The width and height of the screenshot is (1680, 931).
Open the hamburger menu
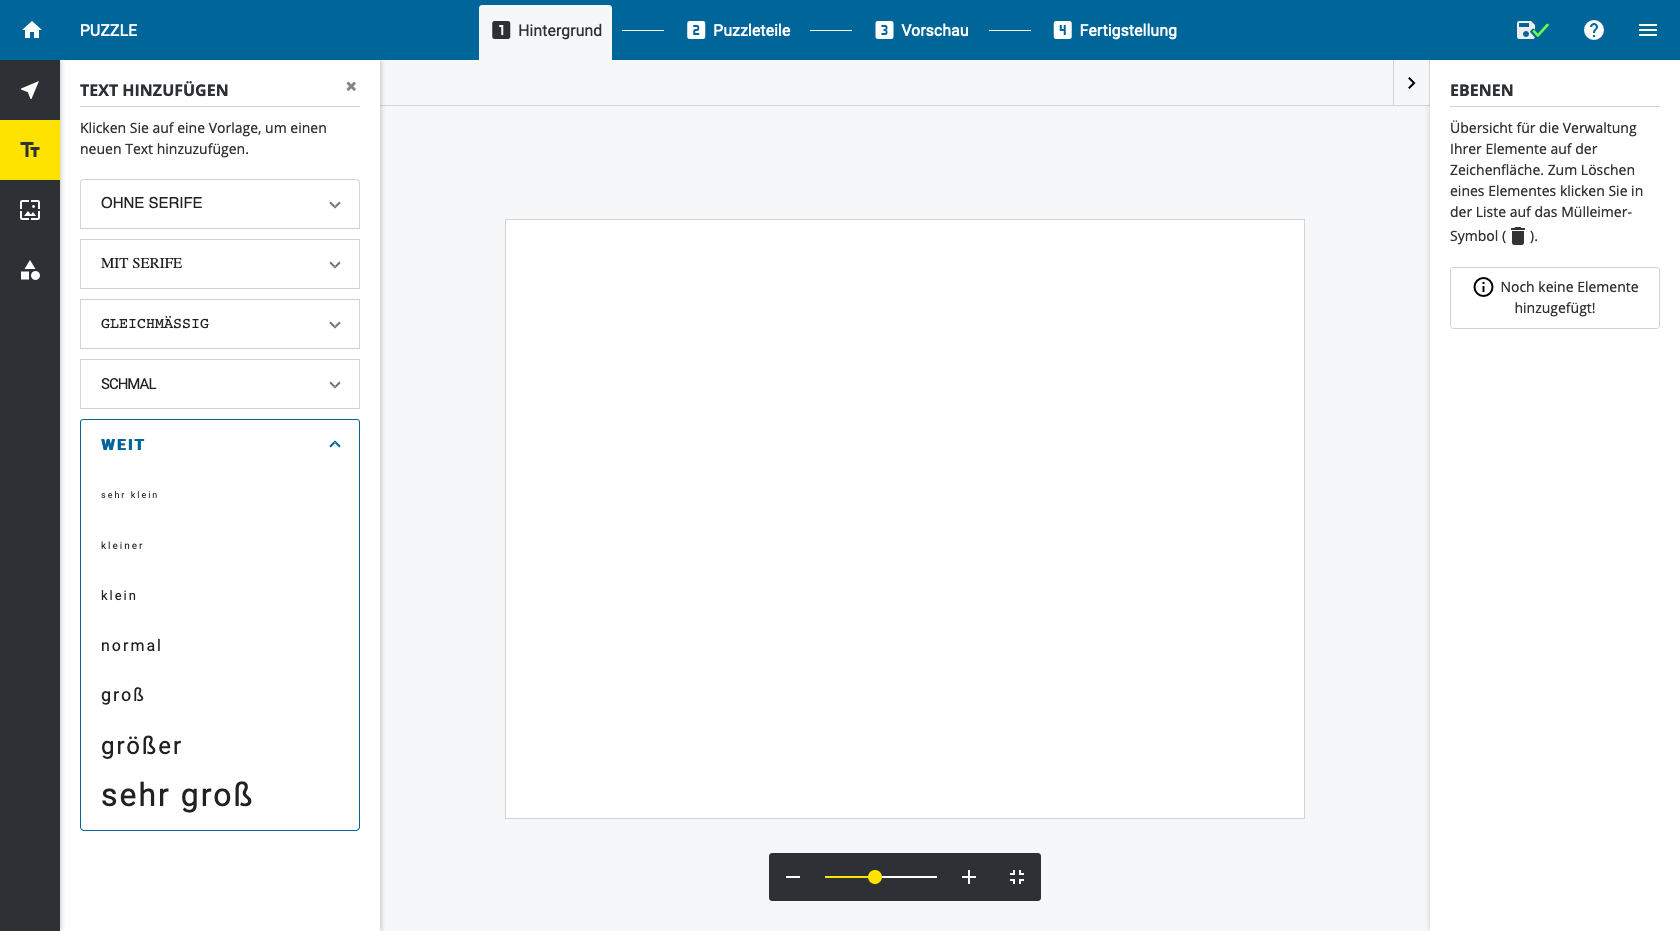click(1648, 30)
